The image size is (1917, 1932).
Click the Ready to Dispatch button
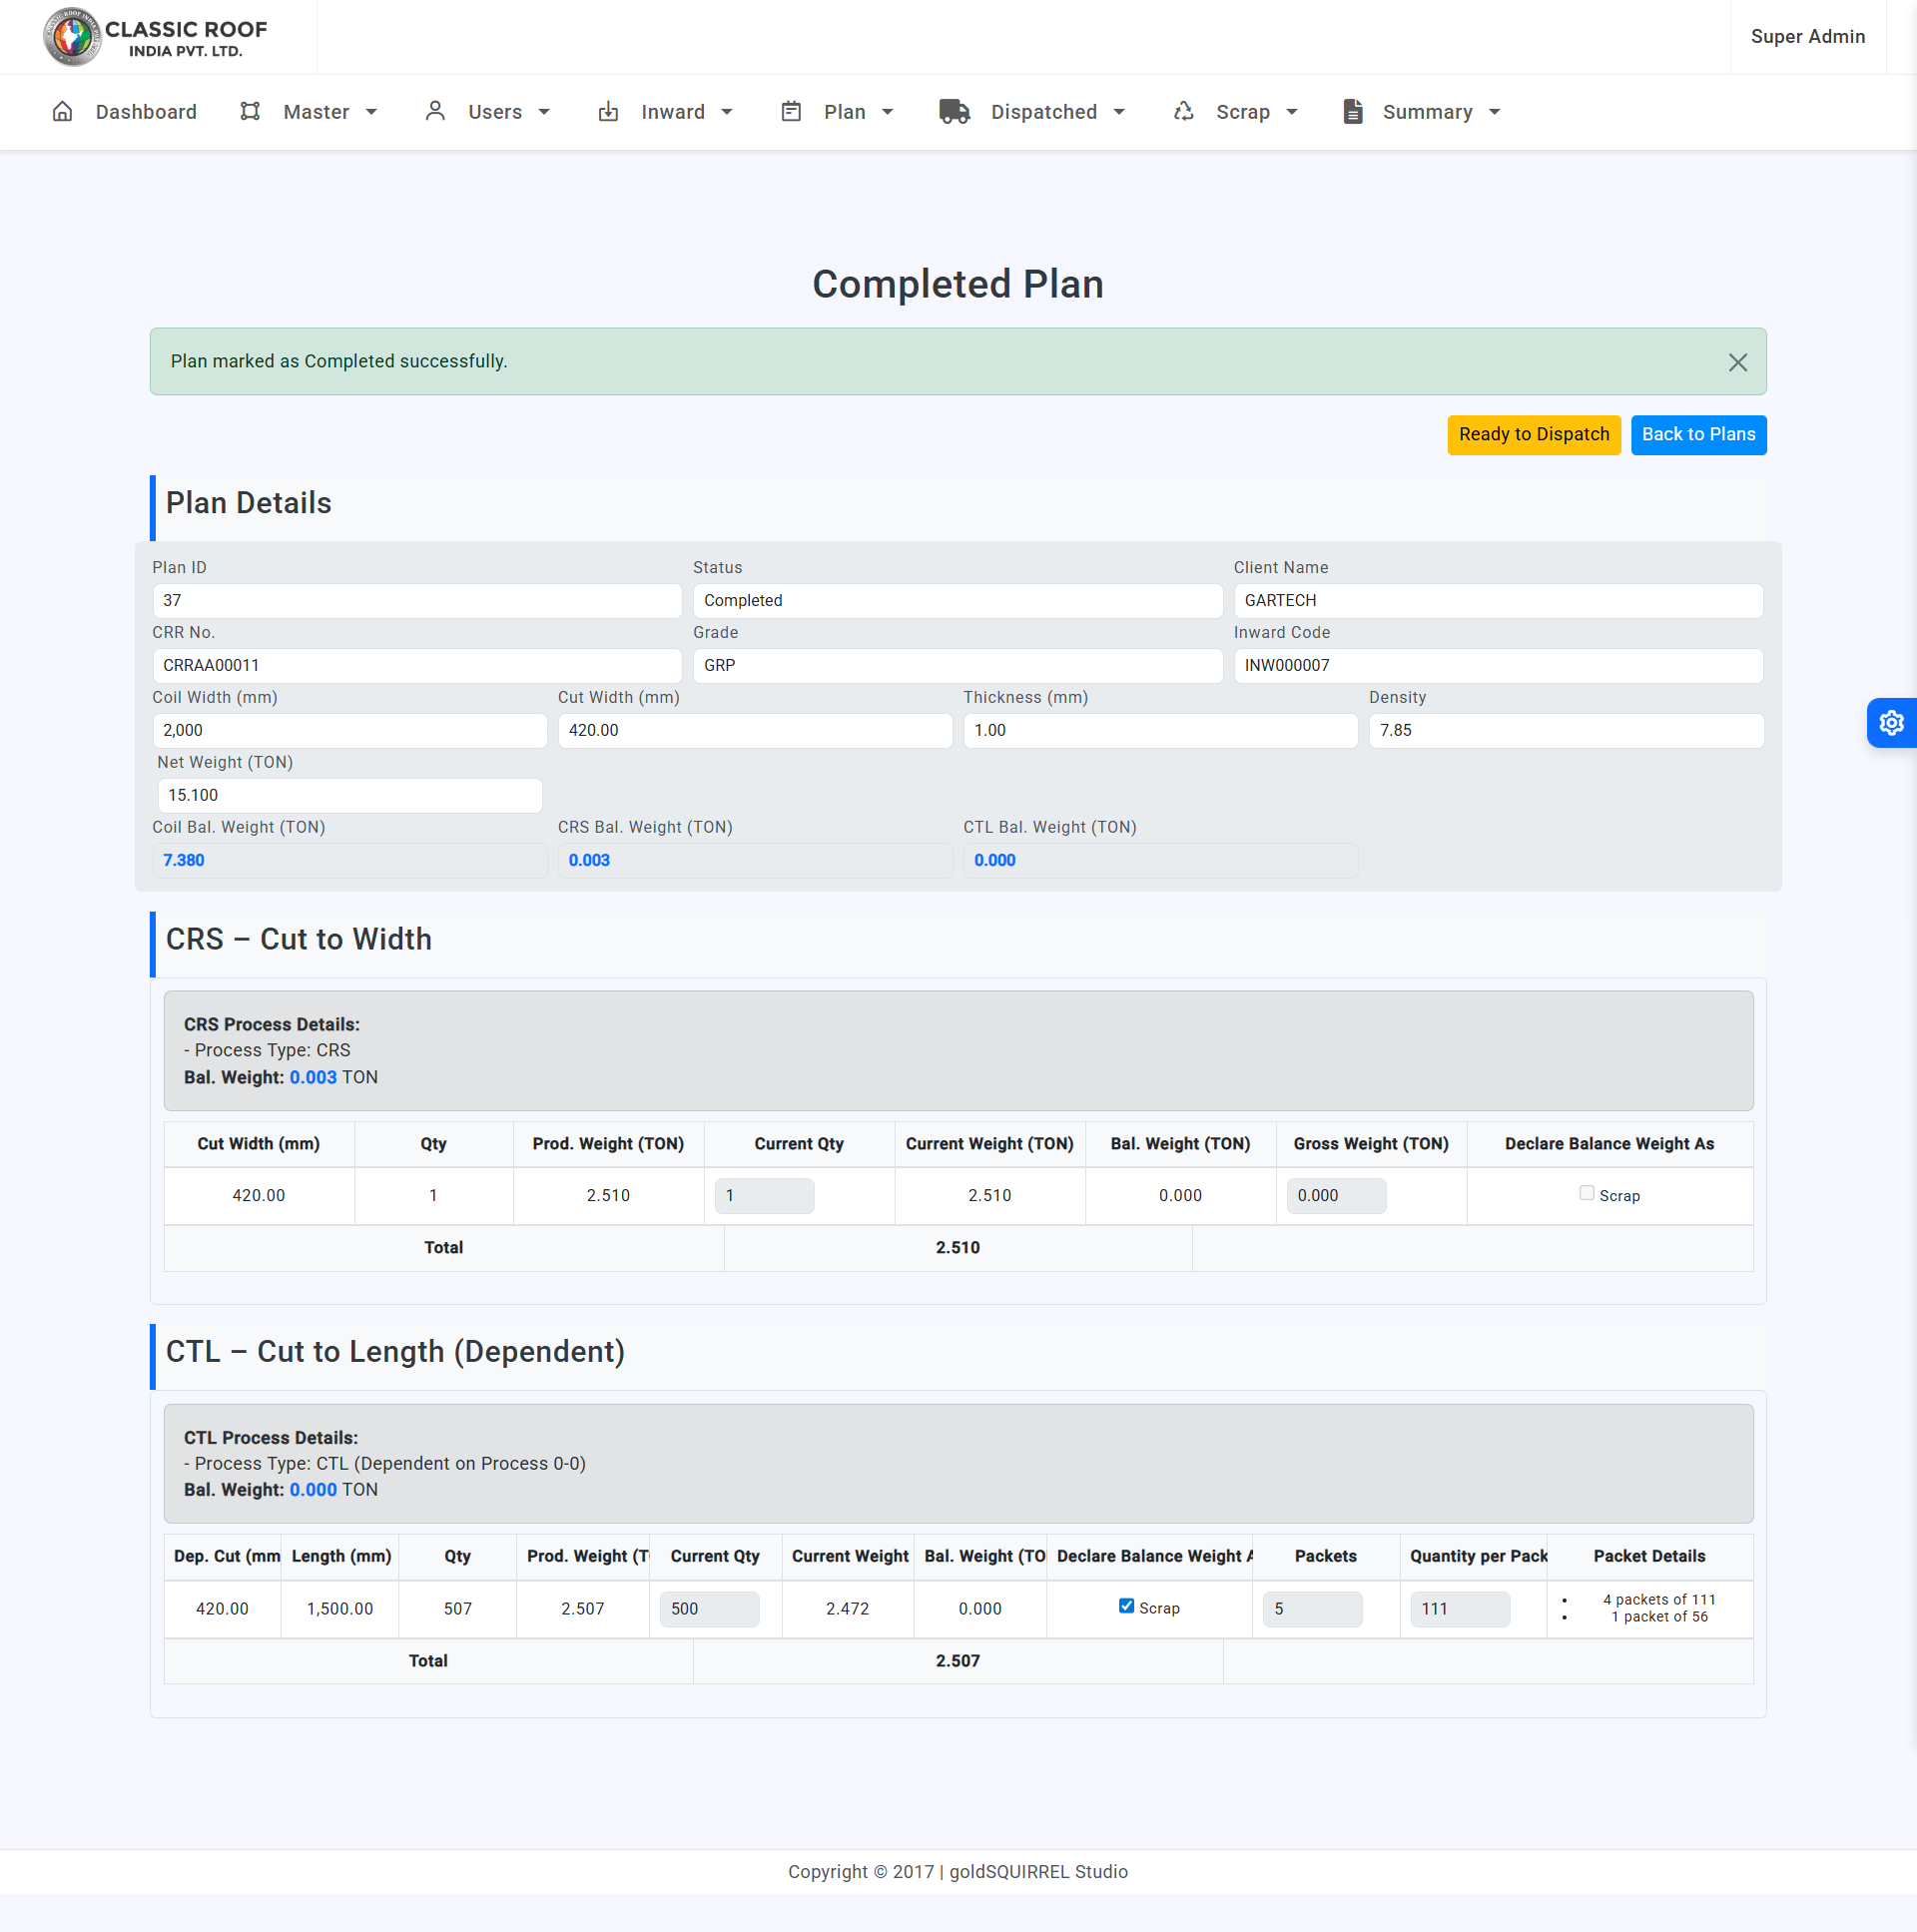tap(1533, 434)
